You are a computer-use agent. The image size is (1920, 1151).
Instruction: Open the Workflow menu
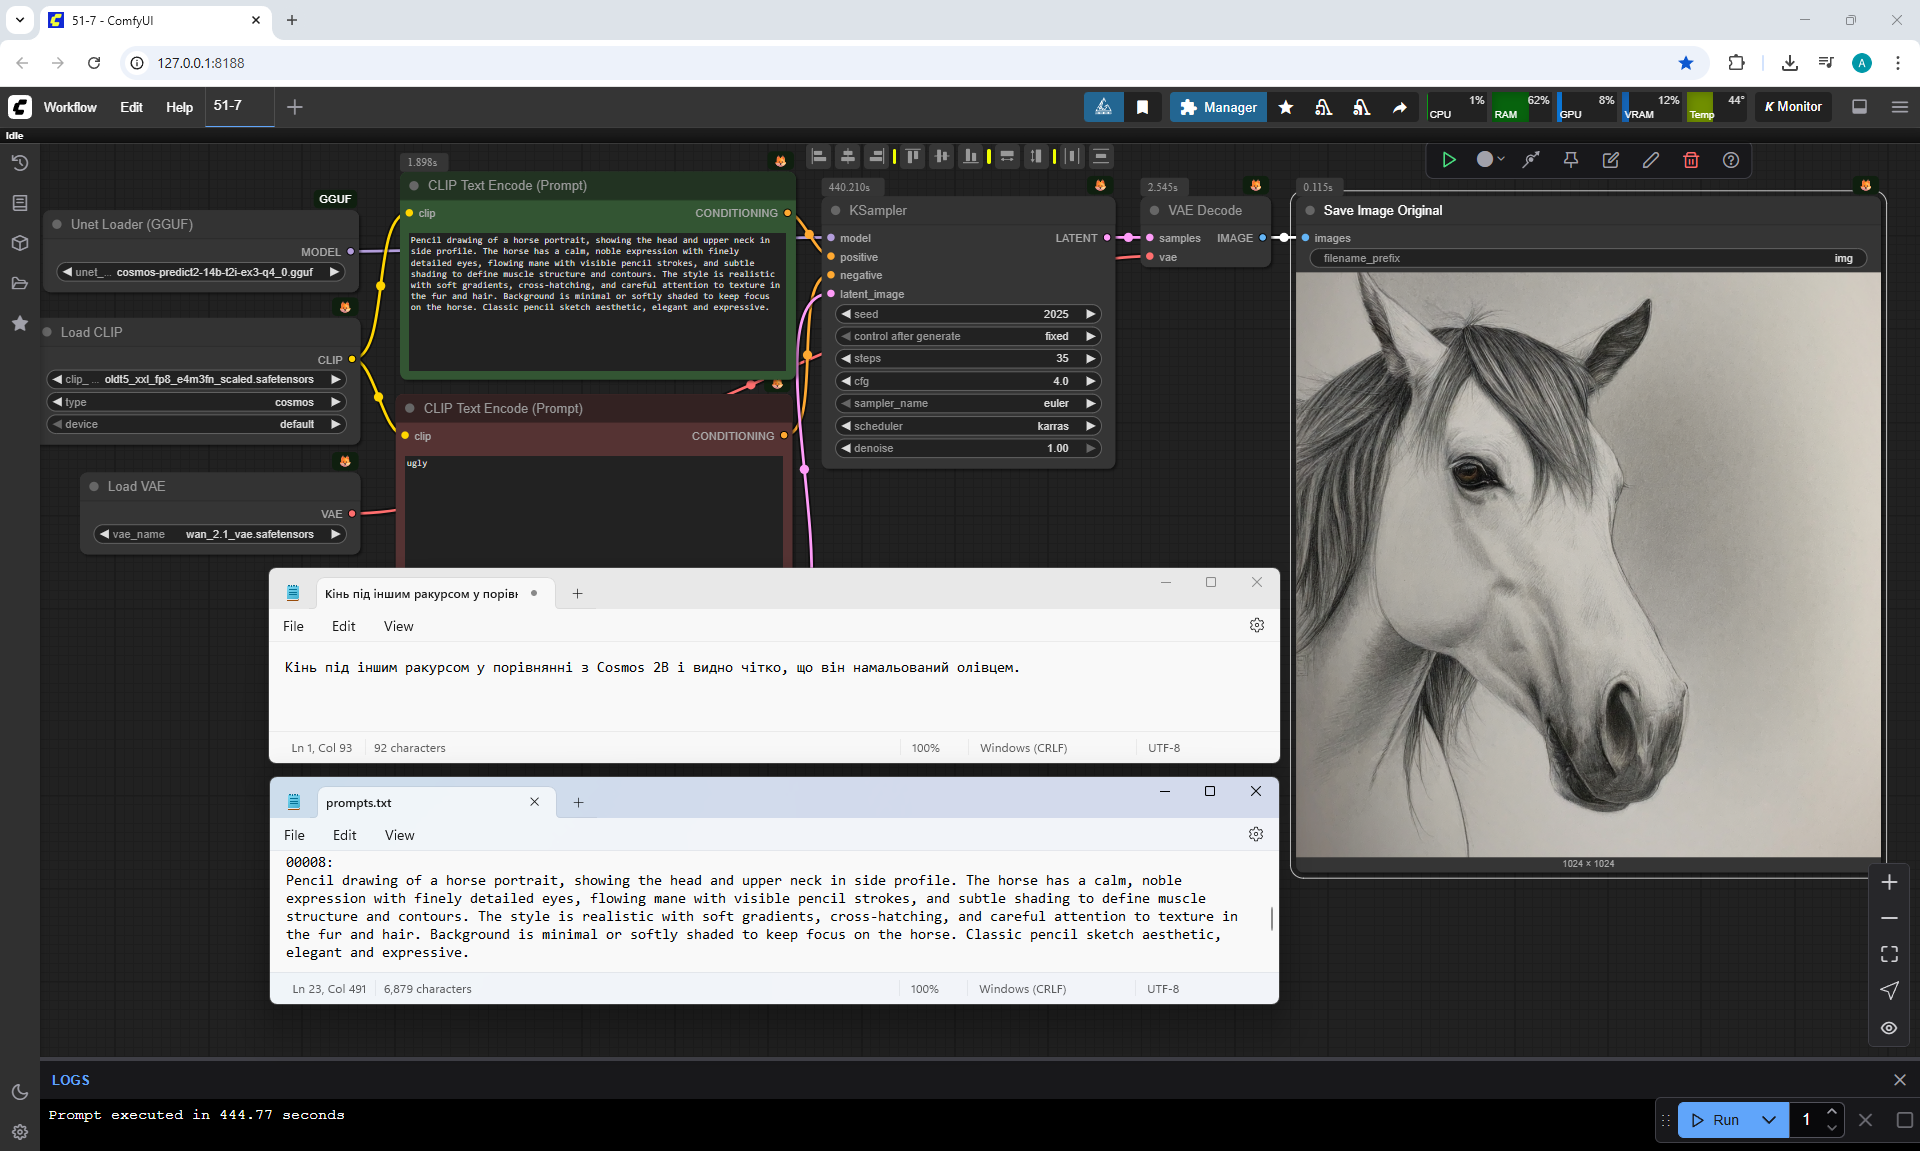coord(70,107)
